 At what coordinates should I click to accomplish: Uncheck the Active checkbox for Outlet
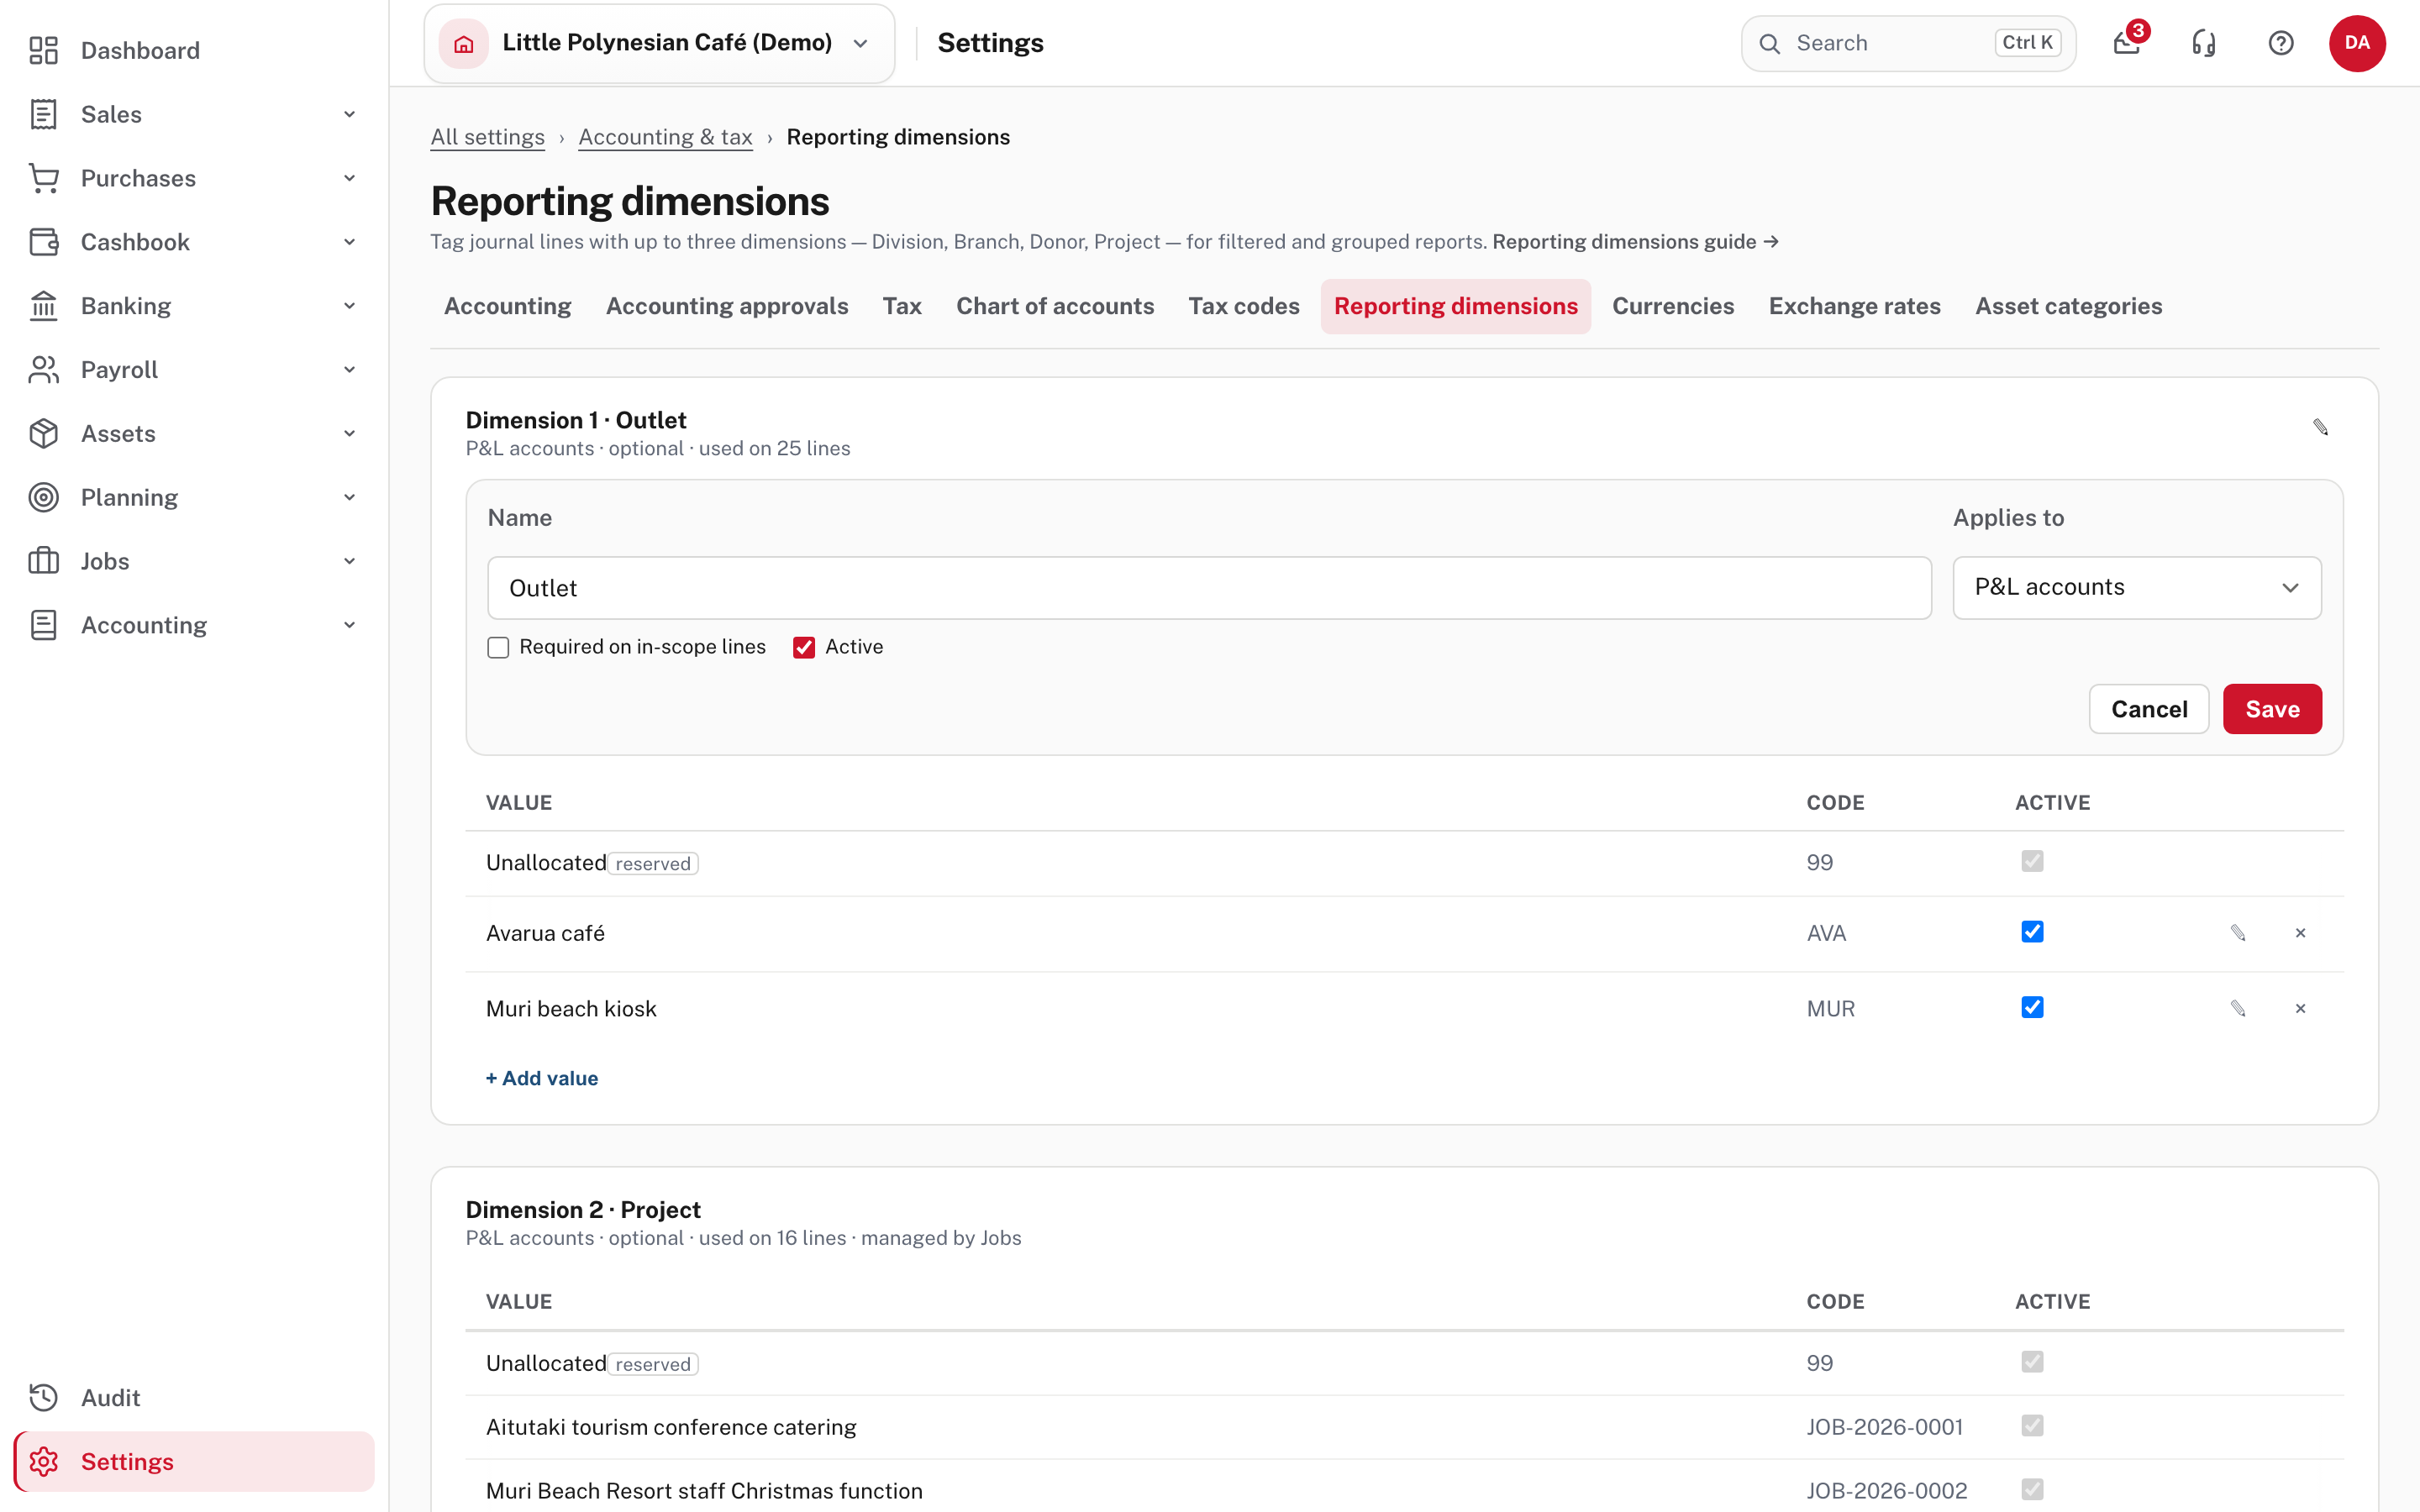tap(804, 647)
